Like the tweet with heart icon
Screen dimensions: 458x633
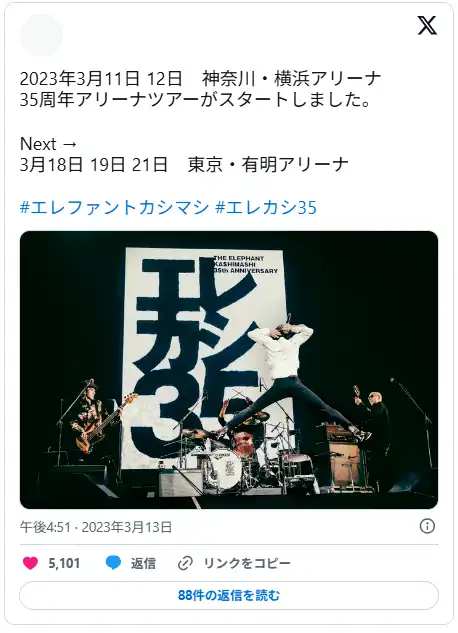pos(30,563)
